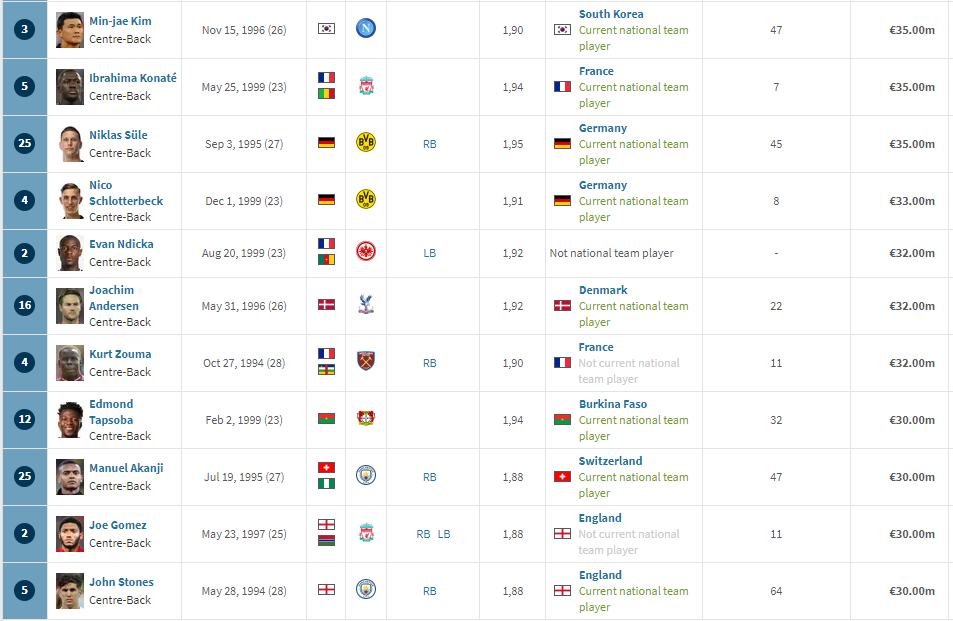Click the Denmark national team link
953x621 pixels.
pos(603,290)
